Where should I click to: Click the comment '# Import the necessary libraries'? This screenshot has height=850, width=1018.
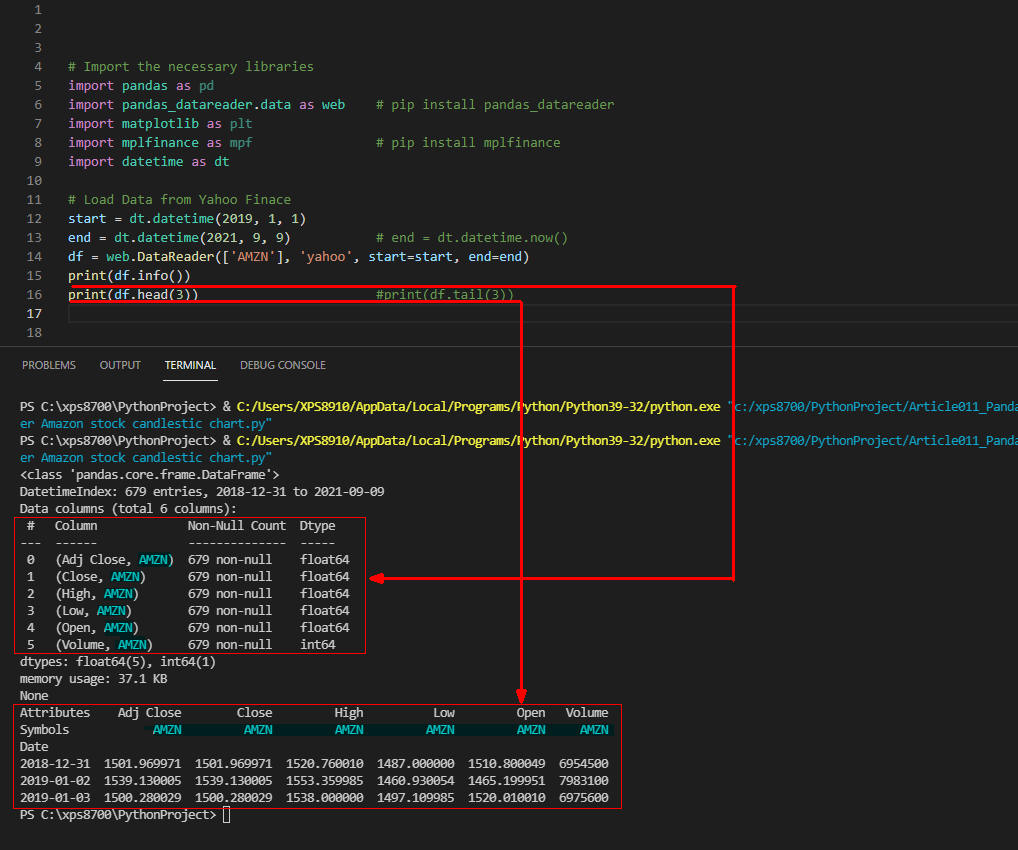pos(191,67)
